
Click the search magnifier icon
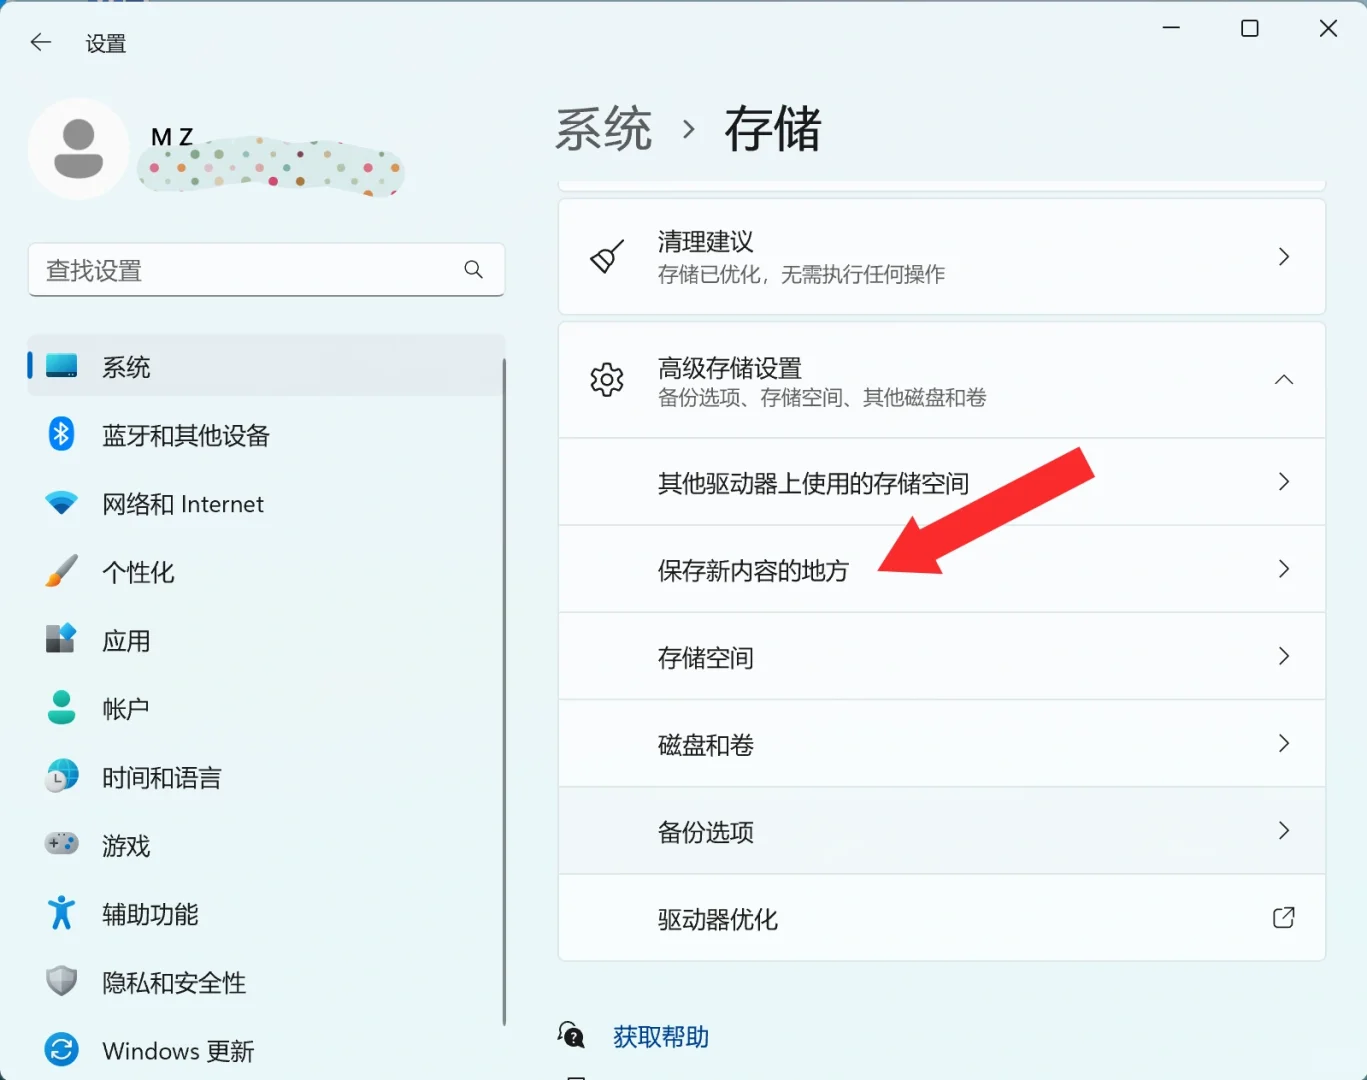474,269
